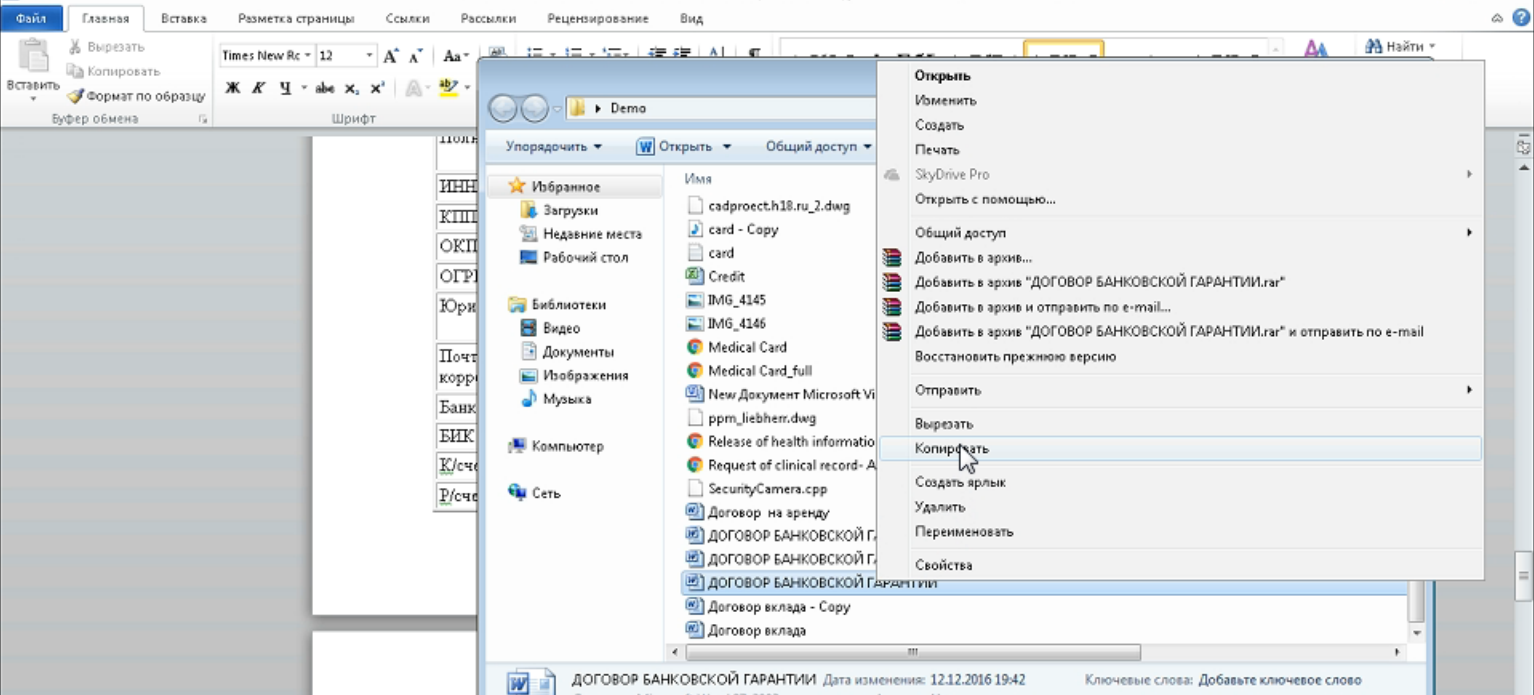
Task: Open text effects glowing A icon
Action: click(x=412, y=88)
